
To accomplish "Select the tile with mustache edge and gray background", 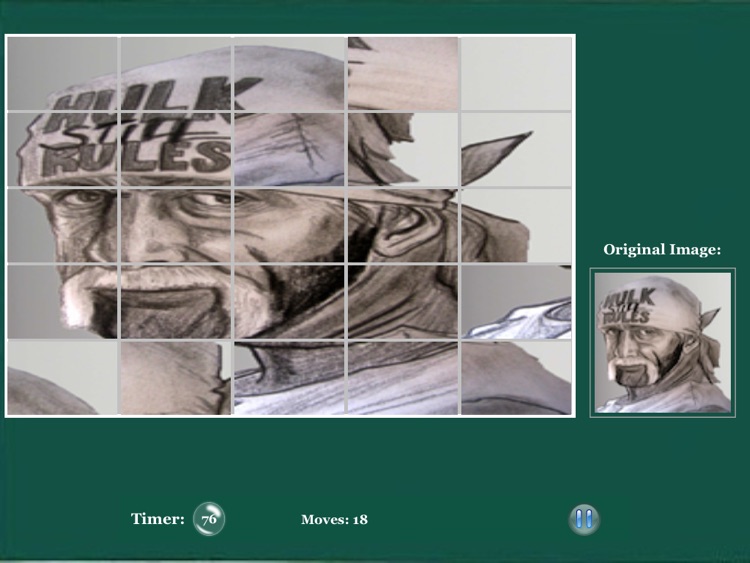I will pos(62,302).
